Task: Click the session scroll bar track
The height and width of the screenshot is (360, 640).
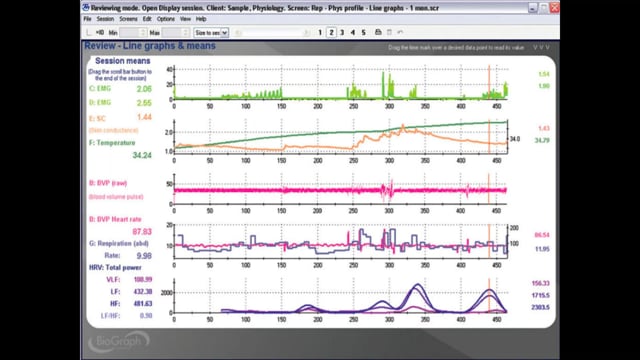Action: (273, 33)
